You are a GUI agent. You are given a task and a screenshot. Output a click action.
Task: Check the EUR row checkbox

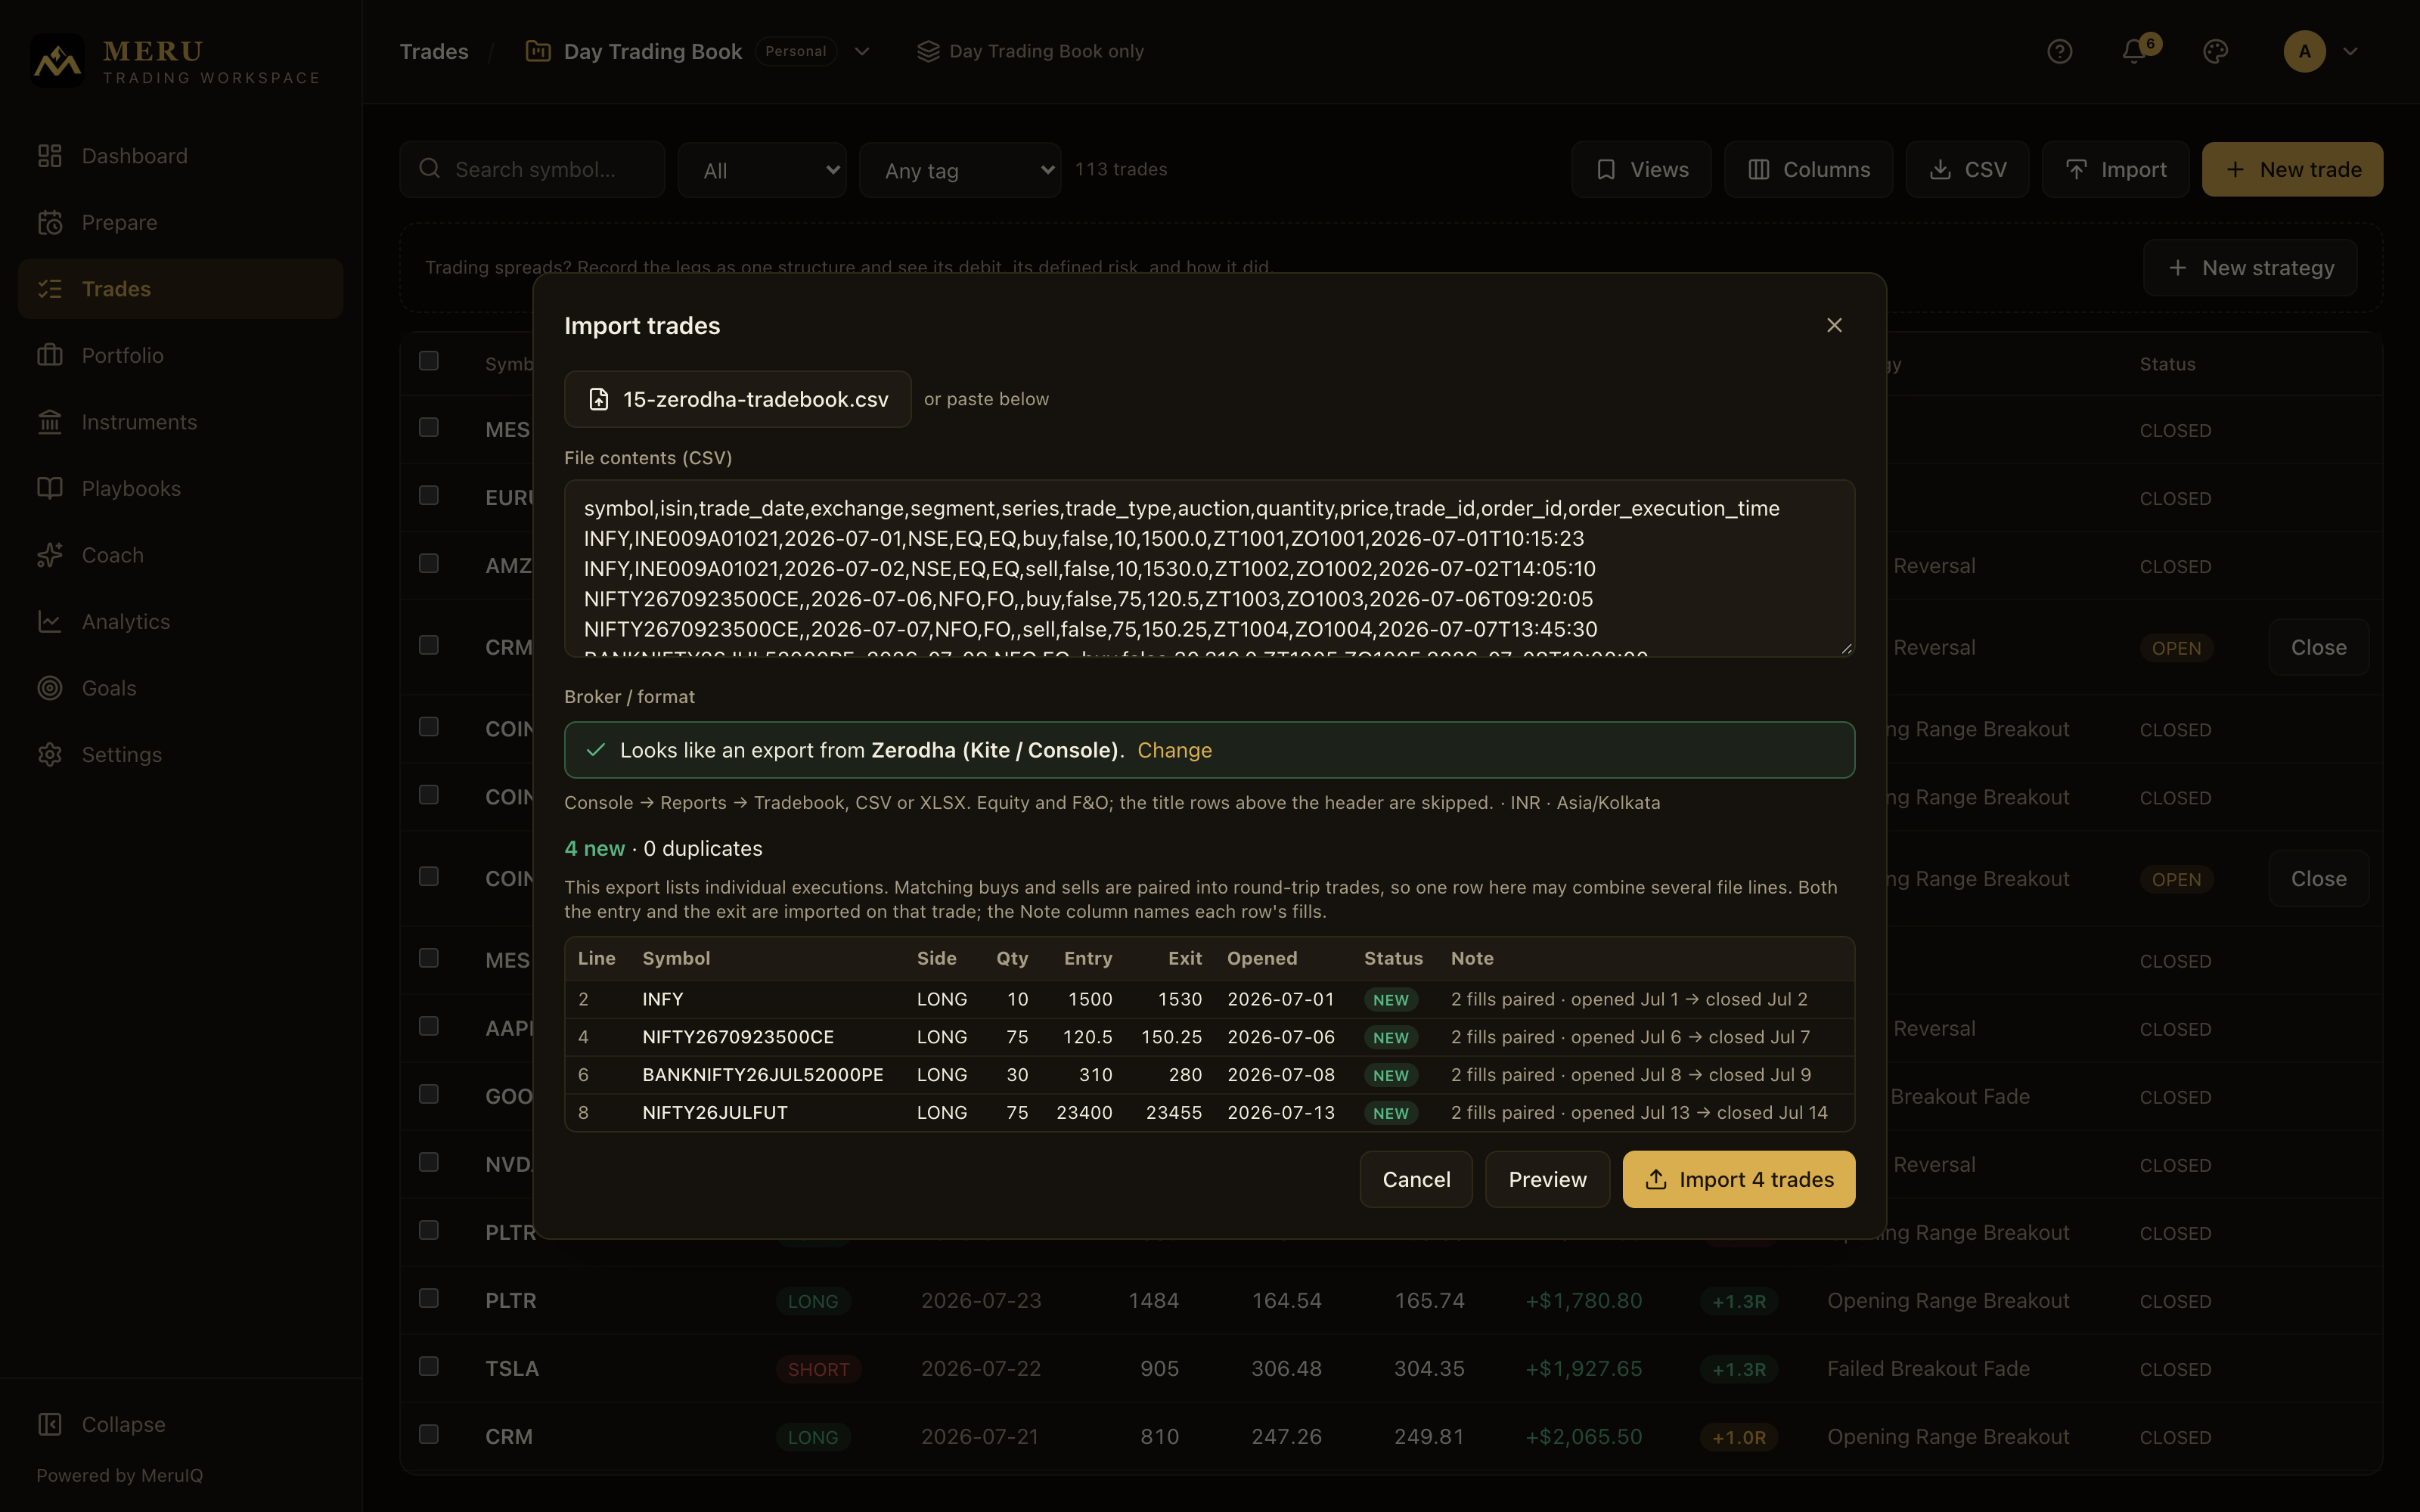point(429,495)
